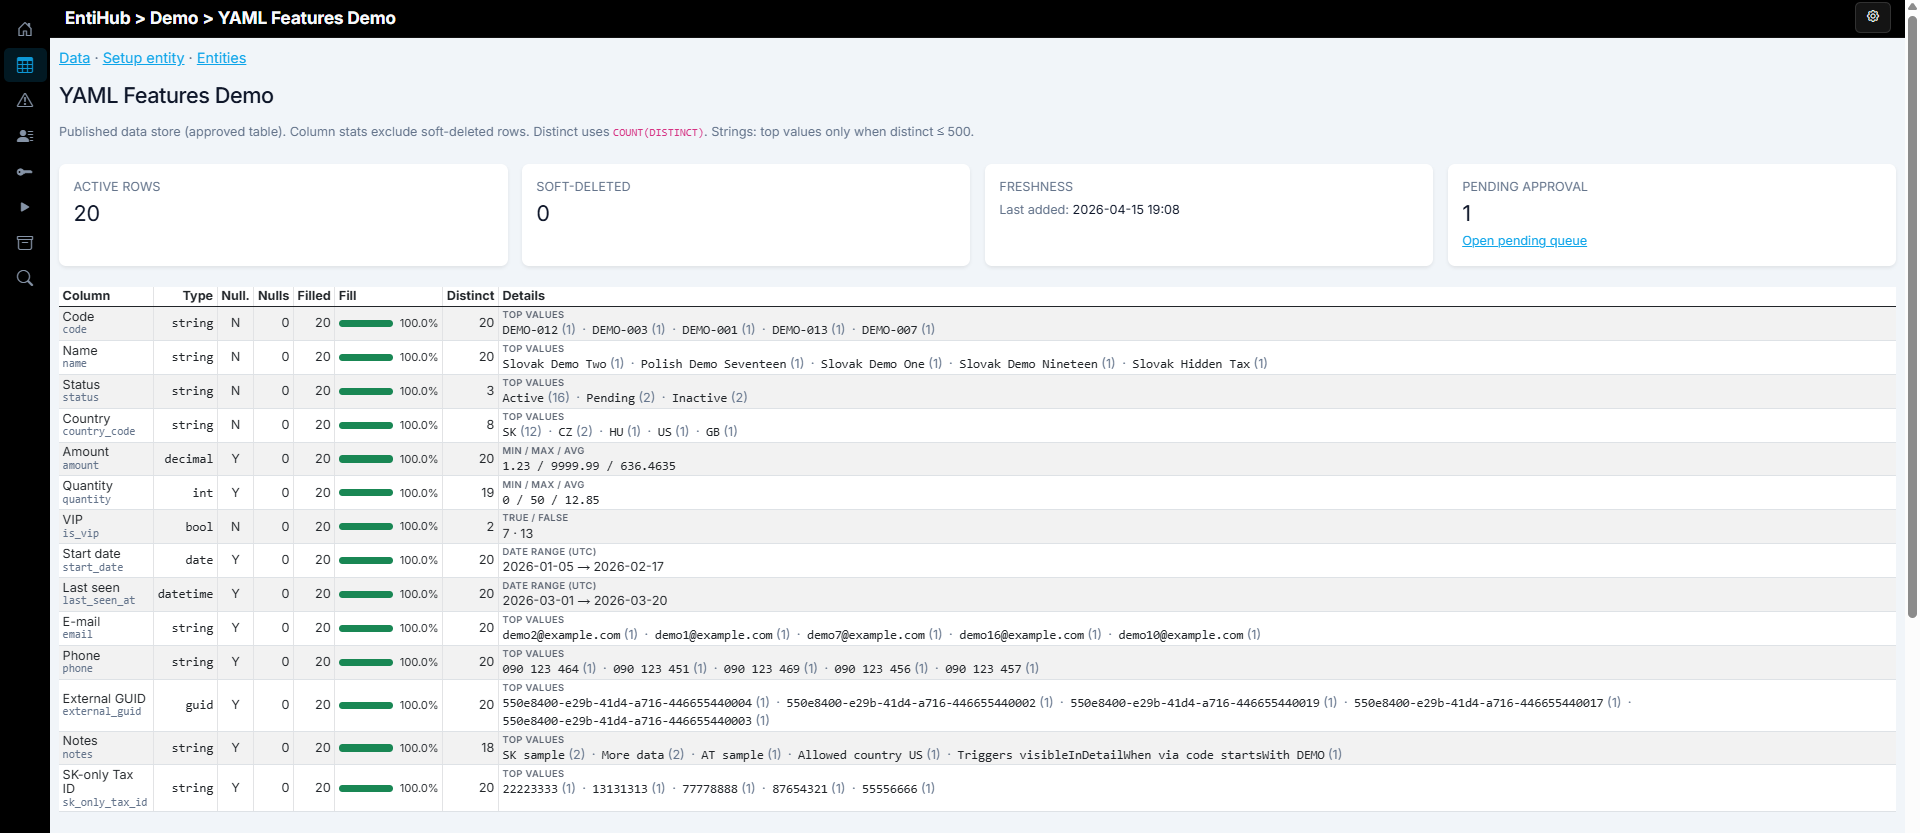Screen dimensions: 1920x833
Task: Click the start date range 2026-01-05 → 2026-02-17
Action: click(583, 567)
